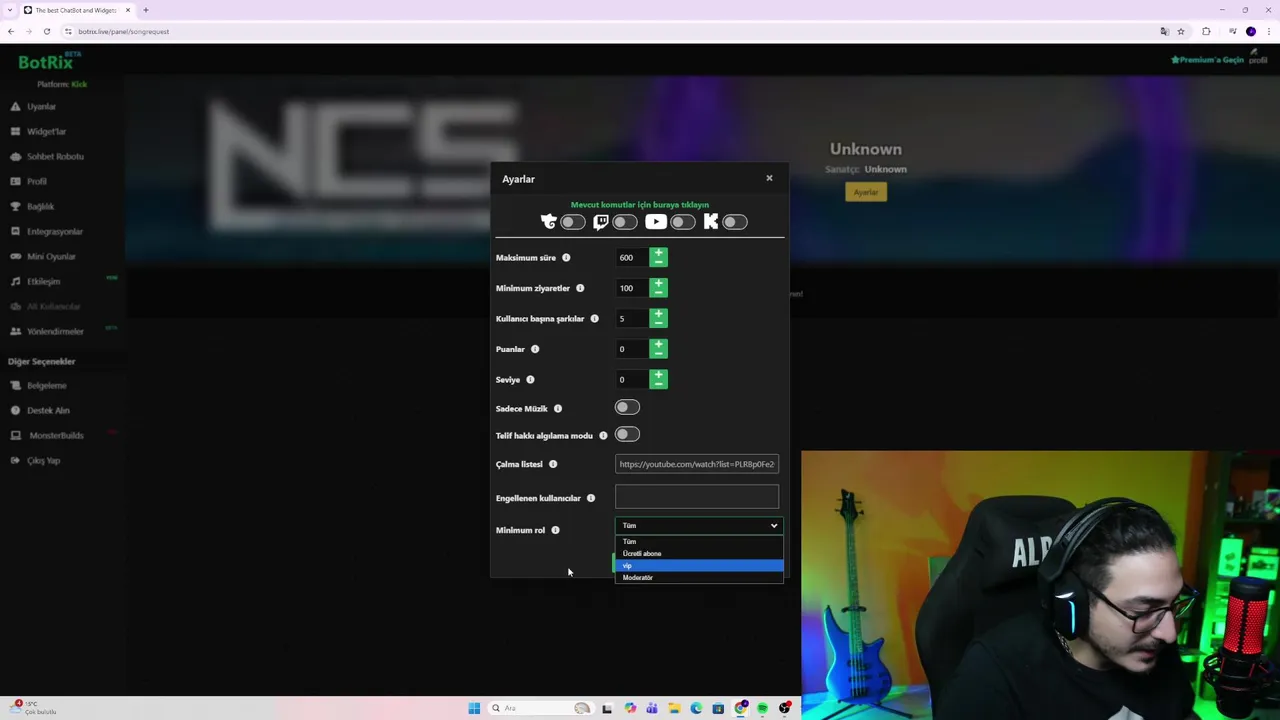
Task: Open Sohbet Robotu sidebar icon
Action: [x=16, y=156]
